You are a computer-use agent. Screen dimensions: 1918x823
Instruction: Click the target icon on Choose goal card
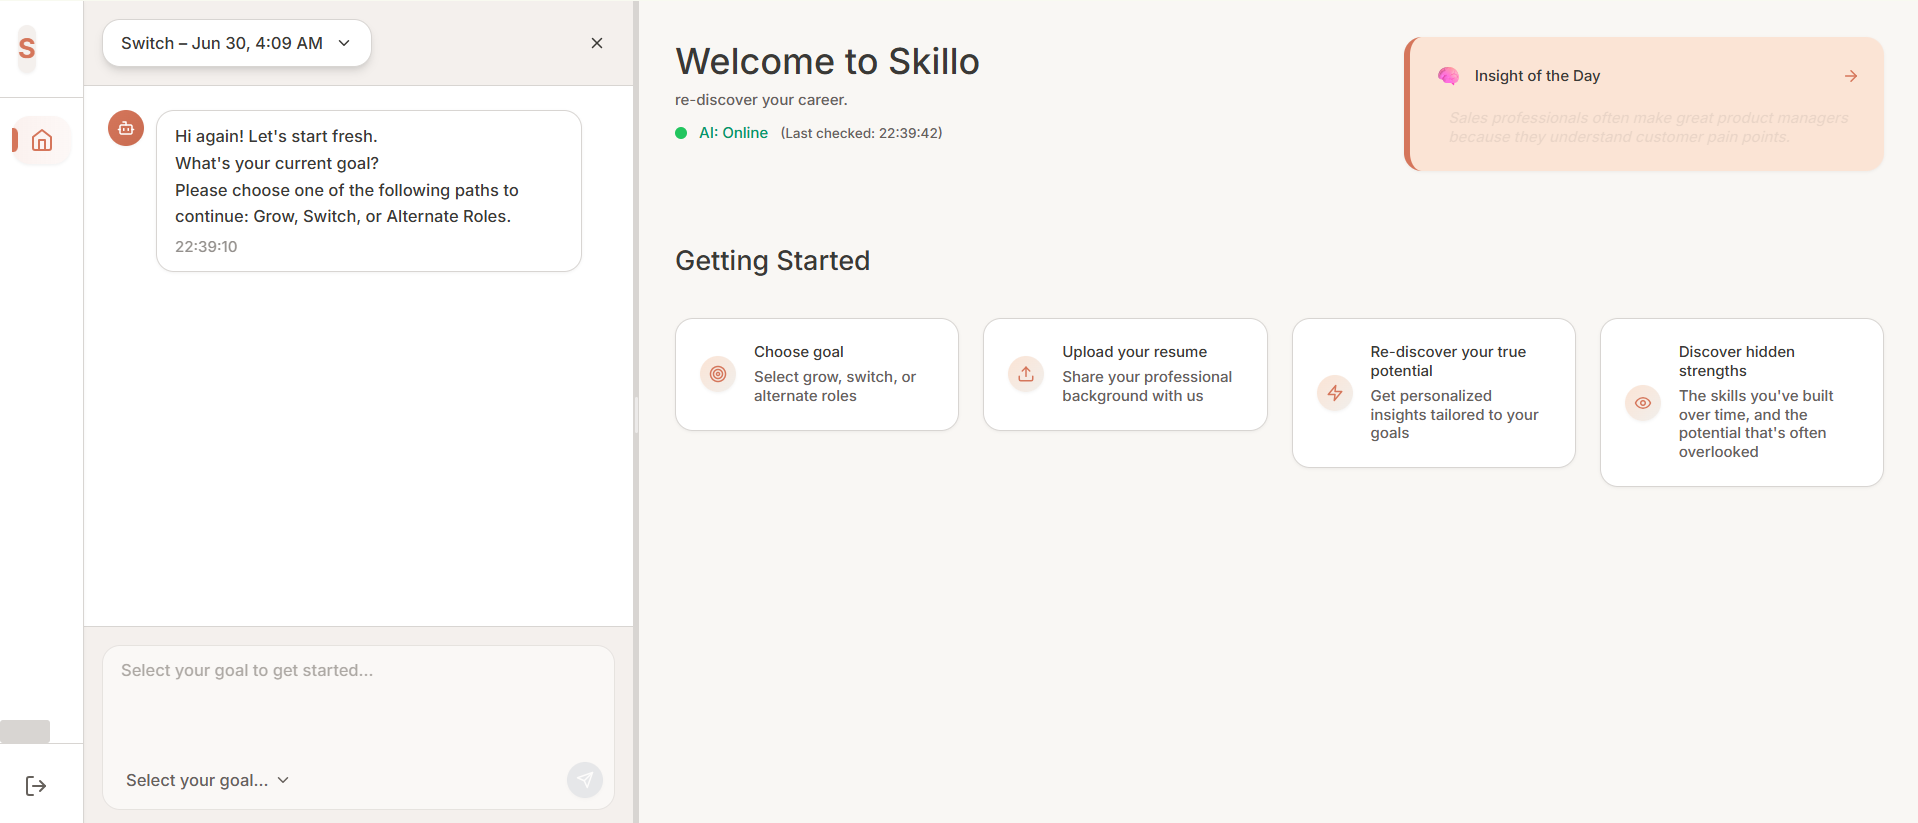[x=718, y=374]
